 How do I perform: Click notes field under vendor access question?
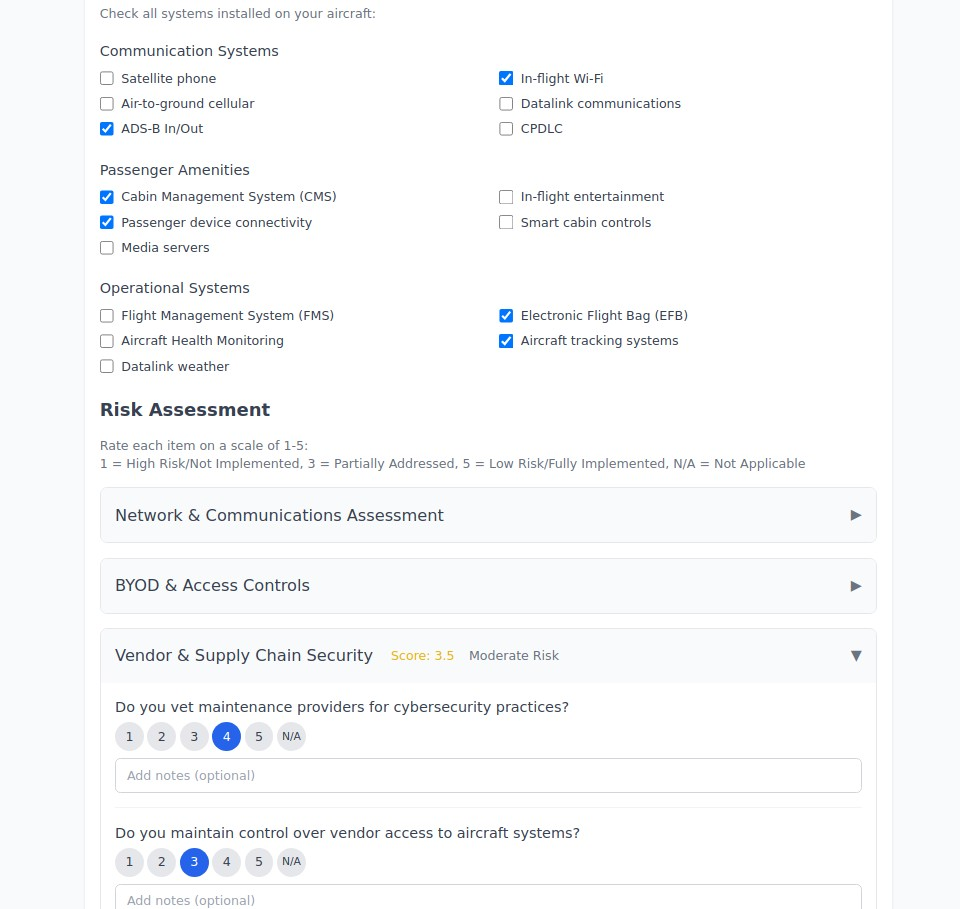pyautogui.click(x=488, y=899)
